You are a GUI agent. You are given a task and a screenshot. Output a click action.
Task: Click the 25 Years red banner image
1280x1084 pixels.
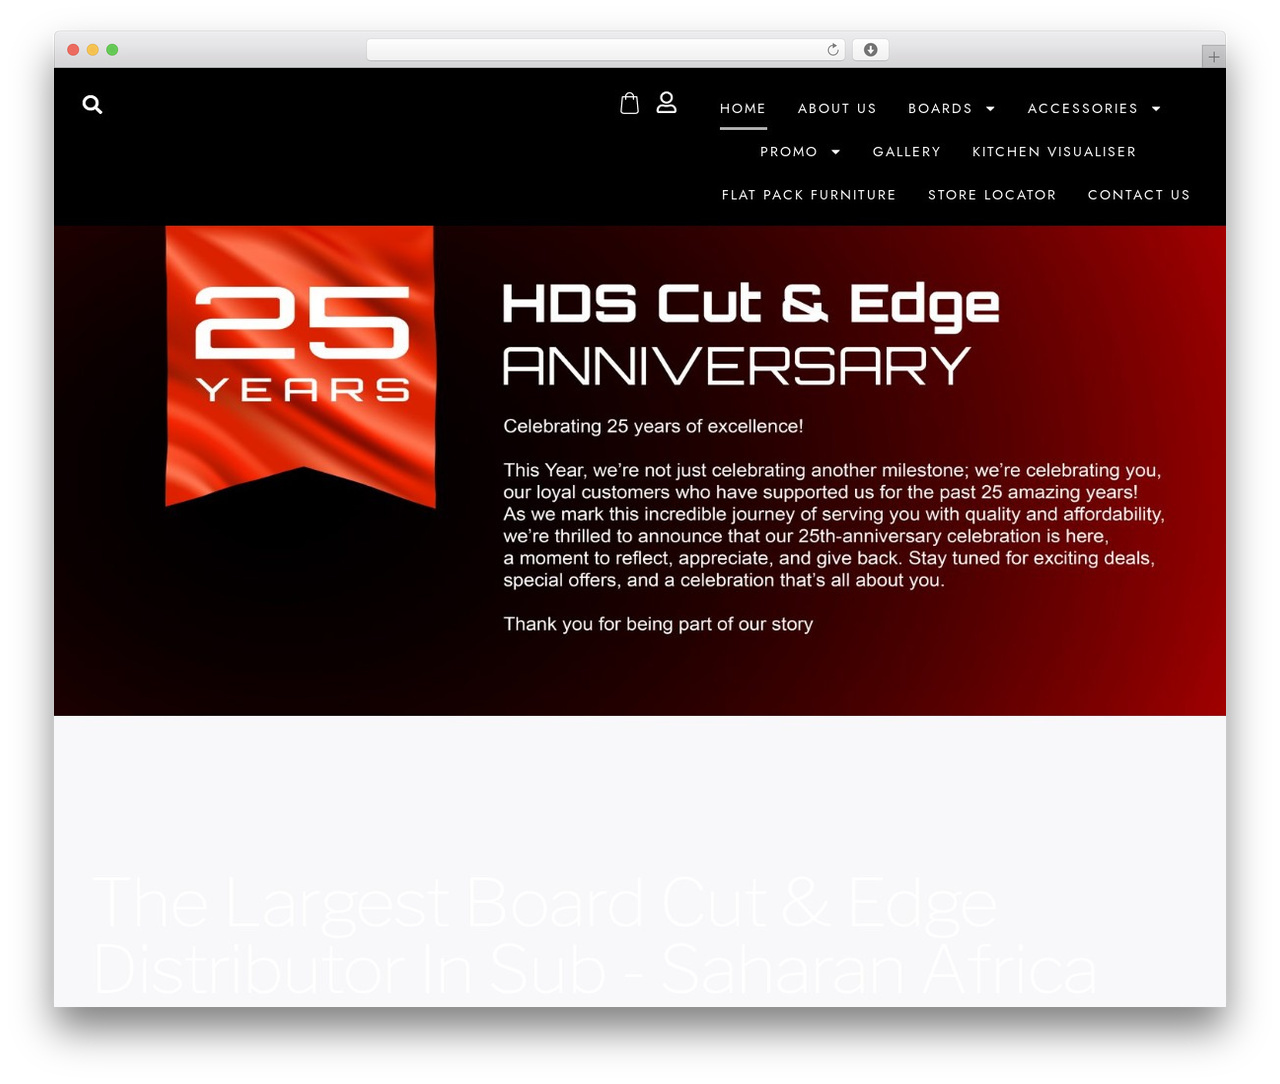tap(300, 366)
